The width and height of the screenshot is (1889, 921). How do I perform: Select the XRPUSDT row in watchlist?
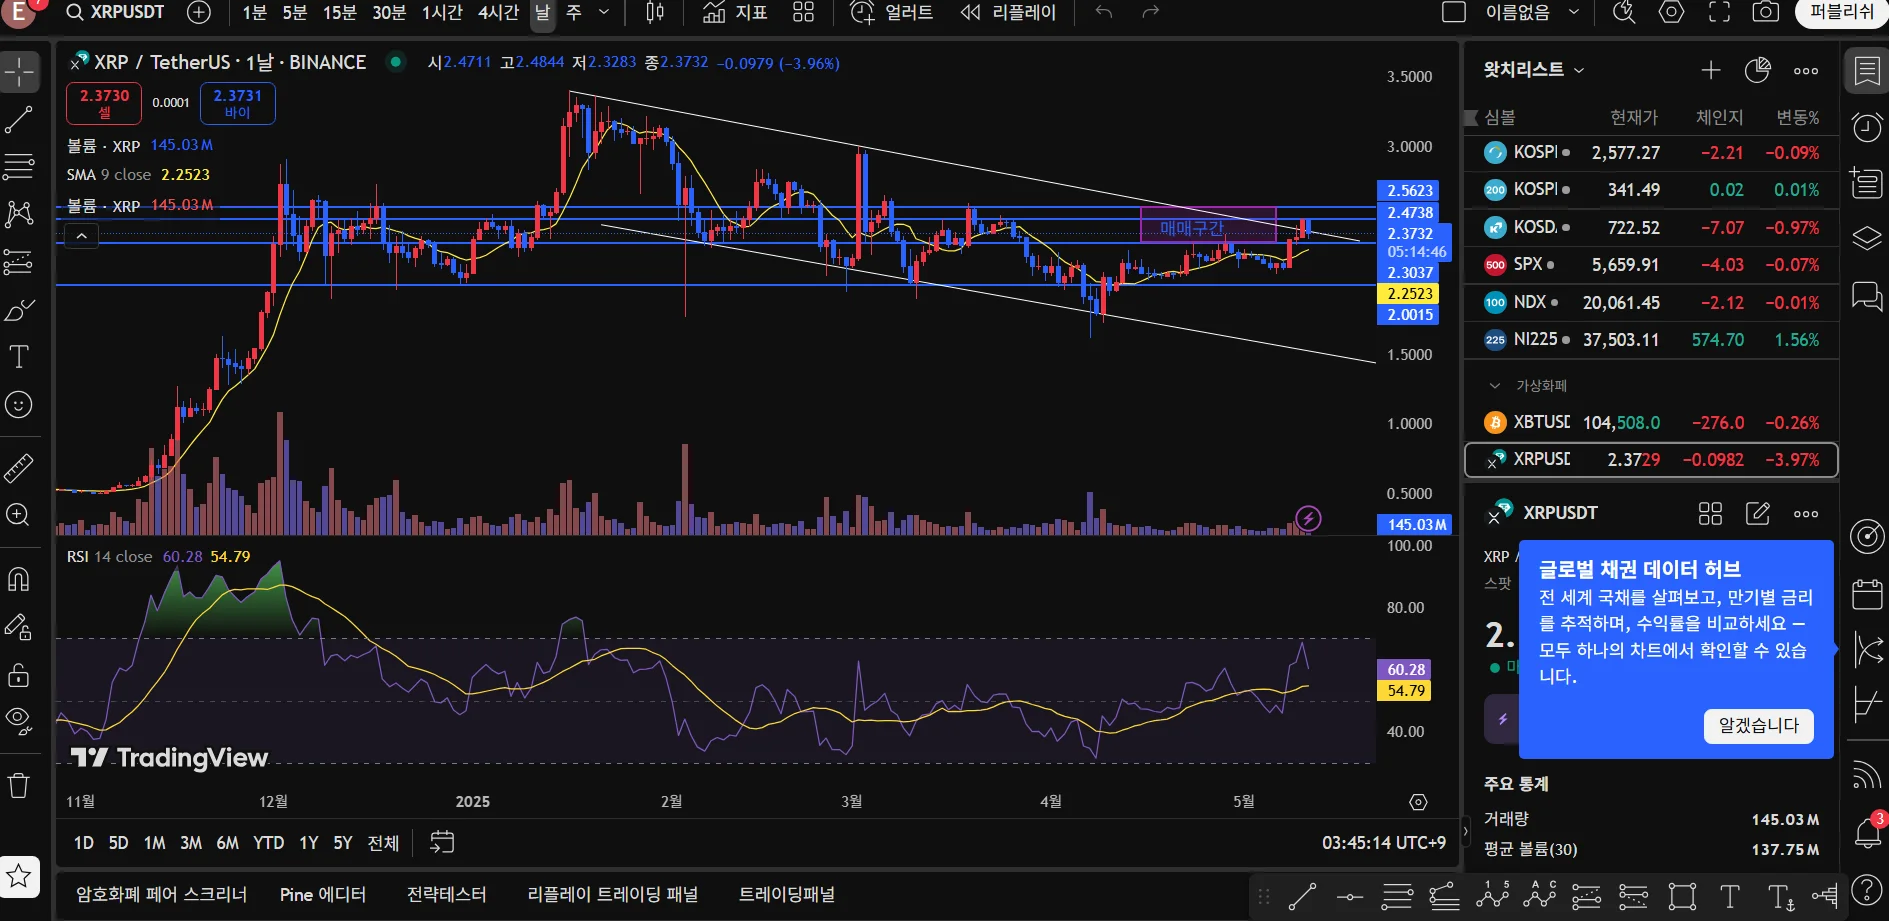(1650, 460)
